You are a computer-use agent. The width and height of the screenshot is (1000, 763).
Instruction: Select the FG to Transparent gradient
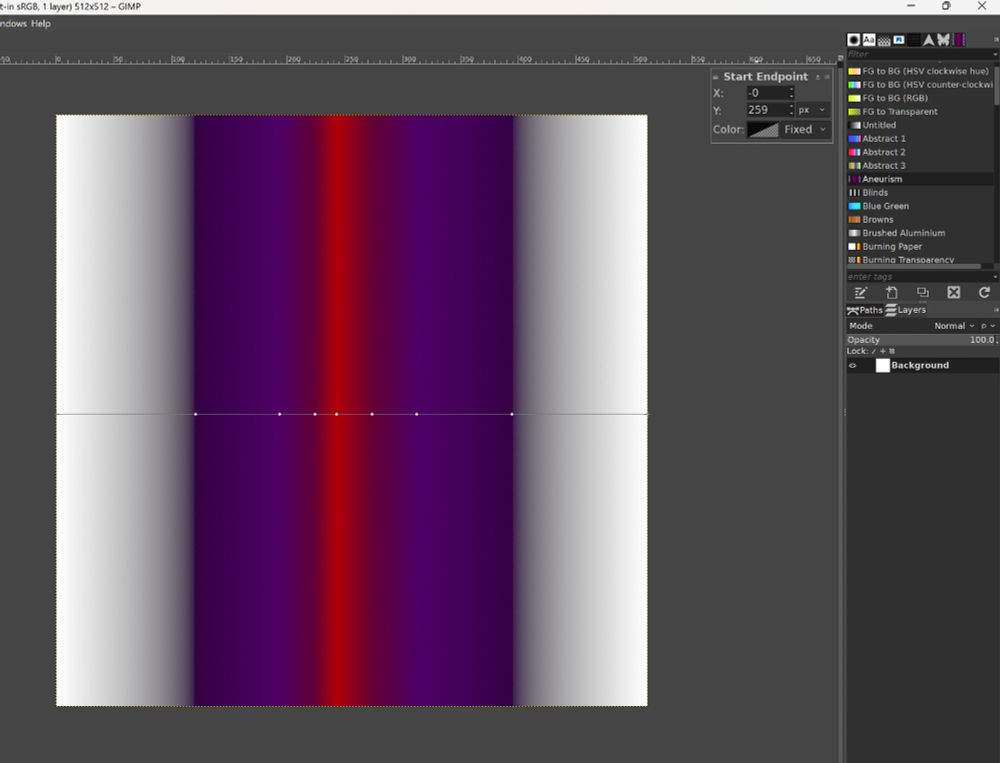point(919,112)
